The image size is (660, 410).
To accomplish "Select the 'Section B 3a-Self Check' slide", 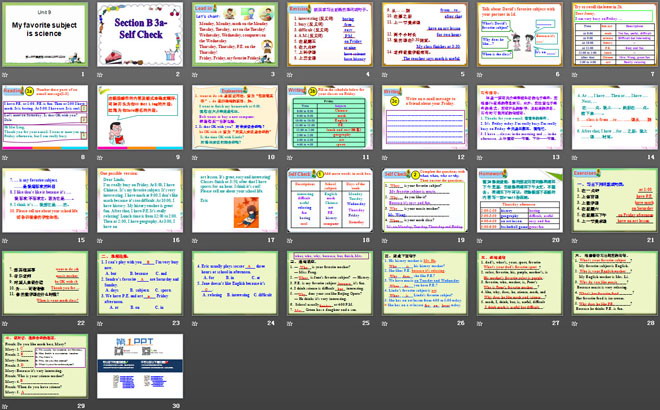I will [x=139, y=35].
